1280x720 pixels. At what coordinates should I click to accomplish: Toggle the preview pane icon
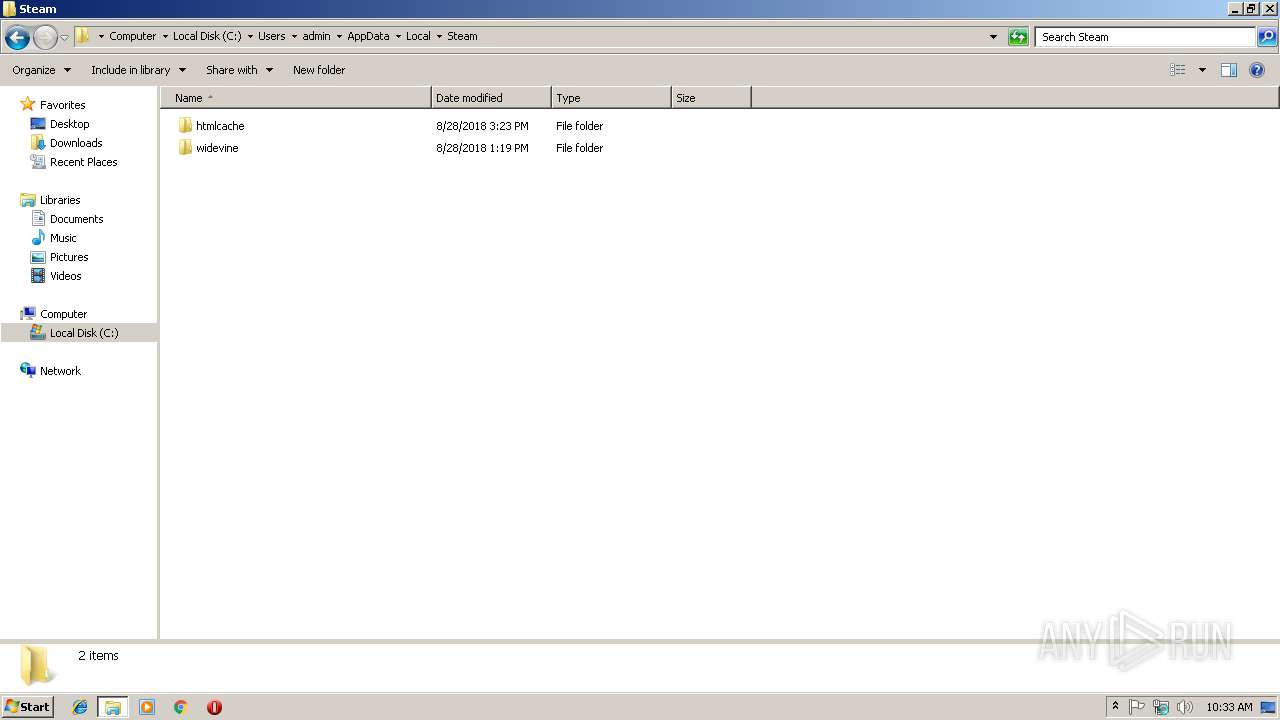tap(1229, 70)
